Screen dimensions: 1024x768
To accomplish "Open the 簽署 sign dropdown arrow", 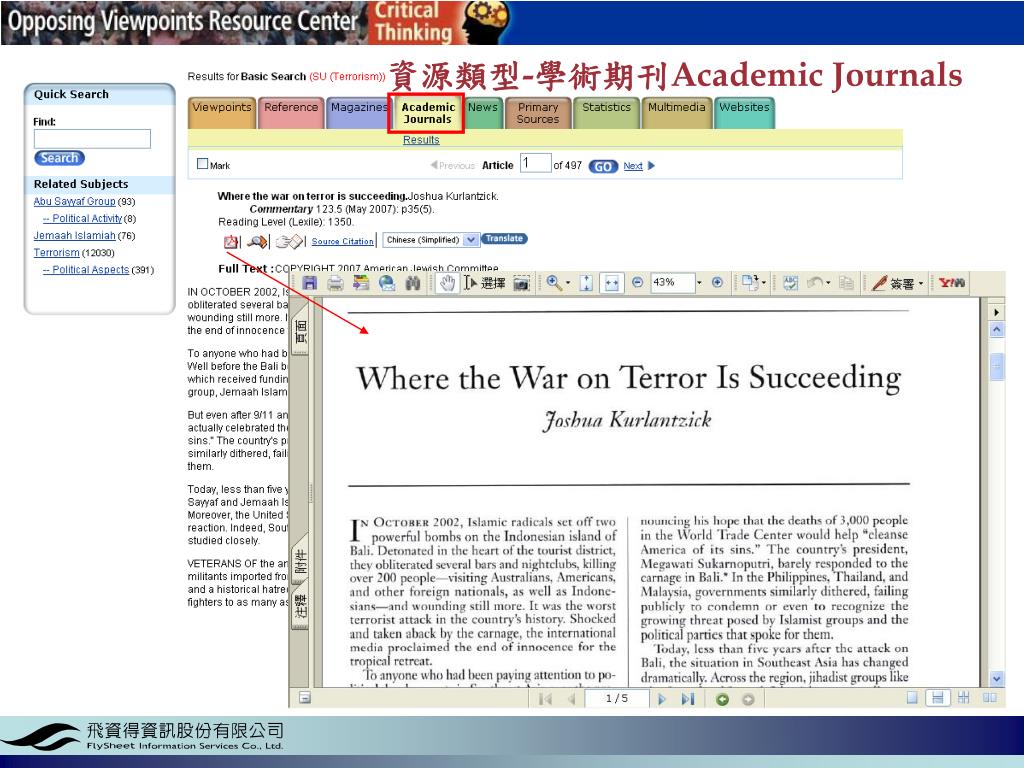I will click(x=921, y=283).
